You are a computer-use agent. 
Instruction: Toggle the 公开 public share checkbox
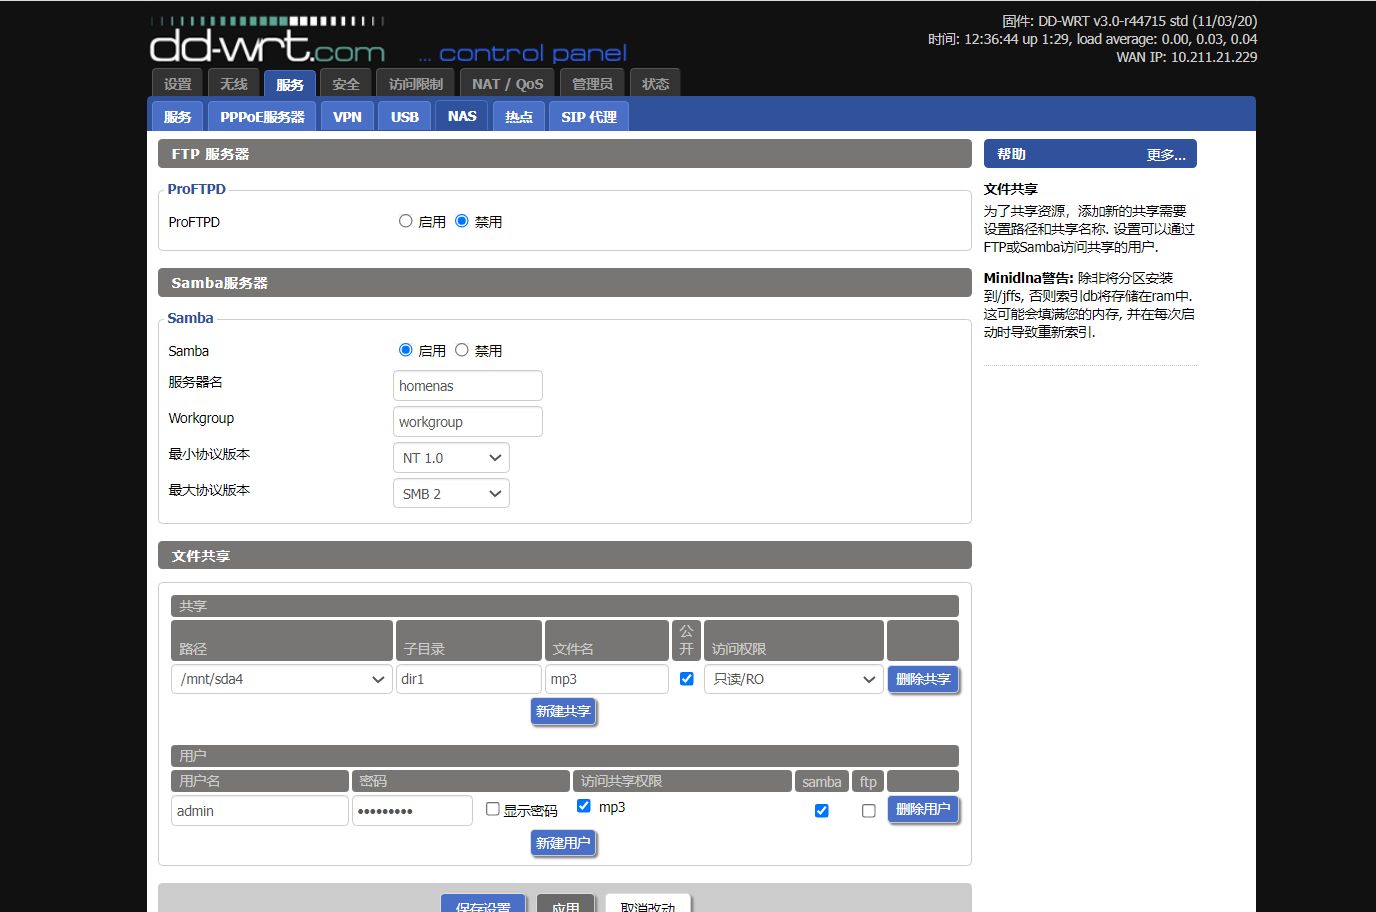[686, 679]
